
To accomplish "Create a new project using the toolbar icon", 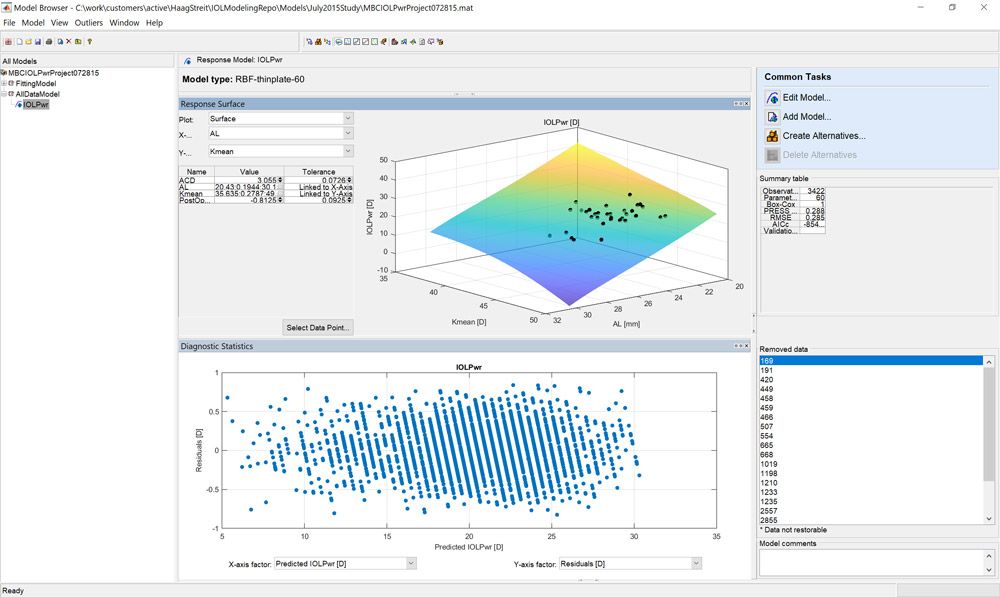I will click(20, 42).
